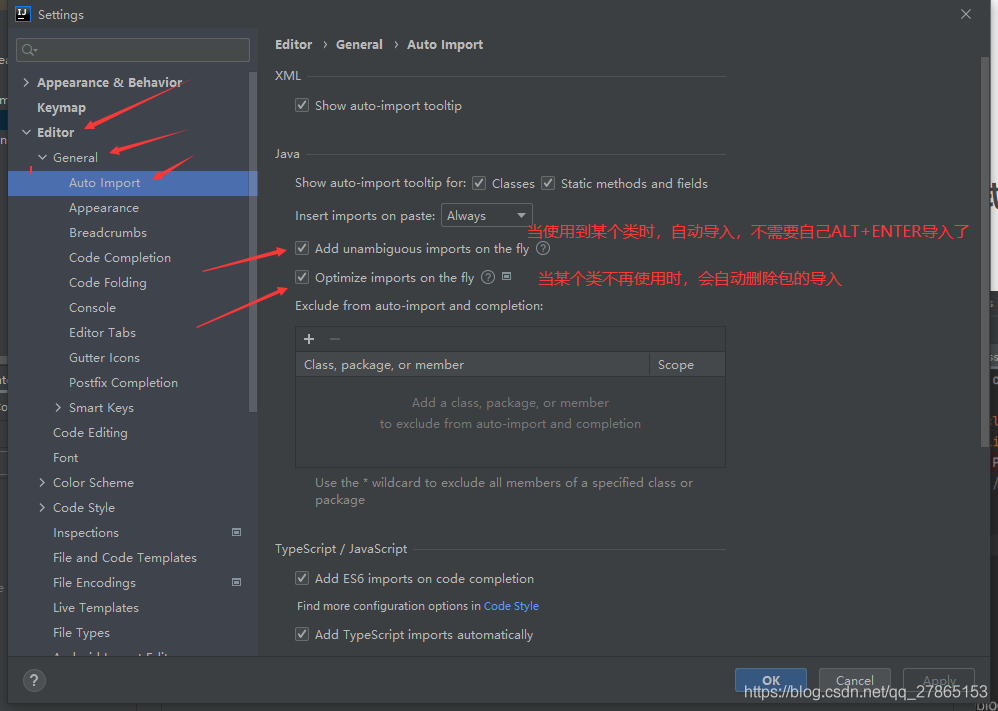This screenshot has width=998, height=711.
Task: Click the project icon next to Inspections
Action: tap(236, 532)
